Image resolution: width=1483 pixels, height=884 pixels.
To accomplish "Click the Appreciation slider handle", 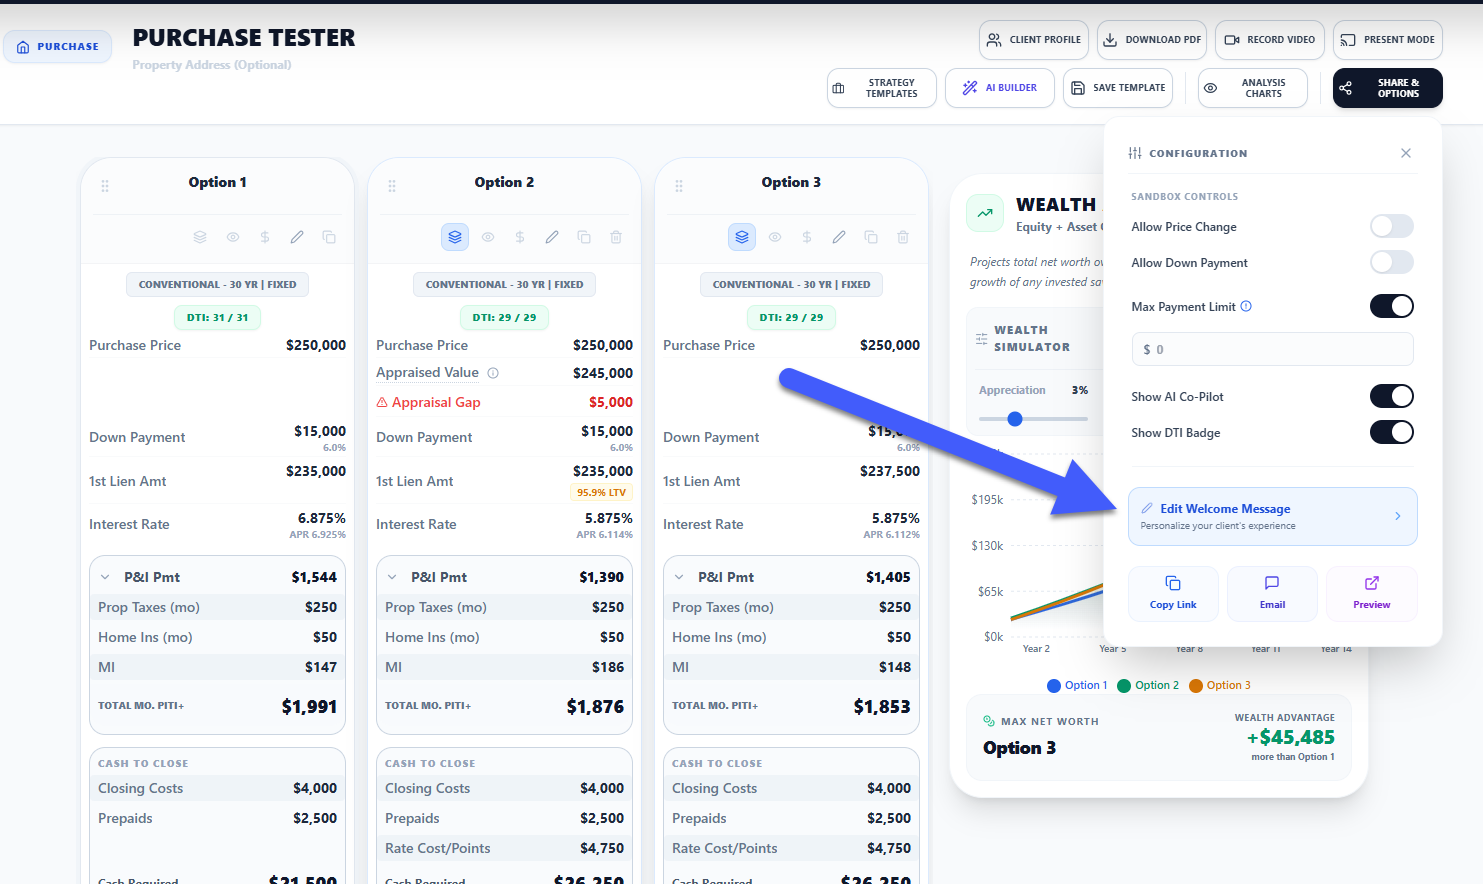I will pyautogui.click(x=1015, y=419).
